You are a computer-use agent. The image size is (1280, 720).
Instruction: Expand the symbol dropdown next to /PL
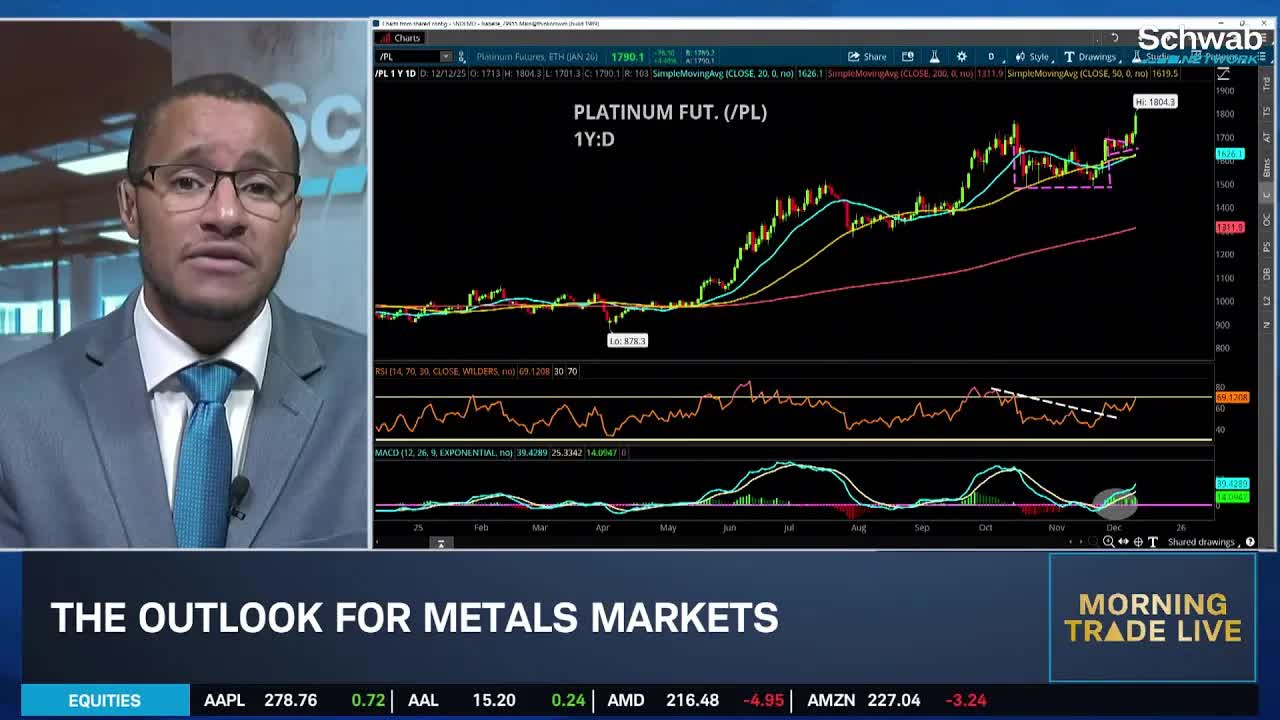tap(446, 57)
